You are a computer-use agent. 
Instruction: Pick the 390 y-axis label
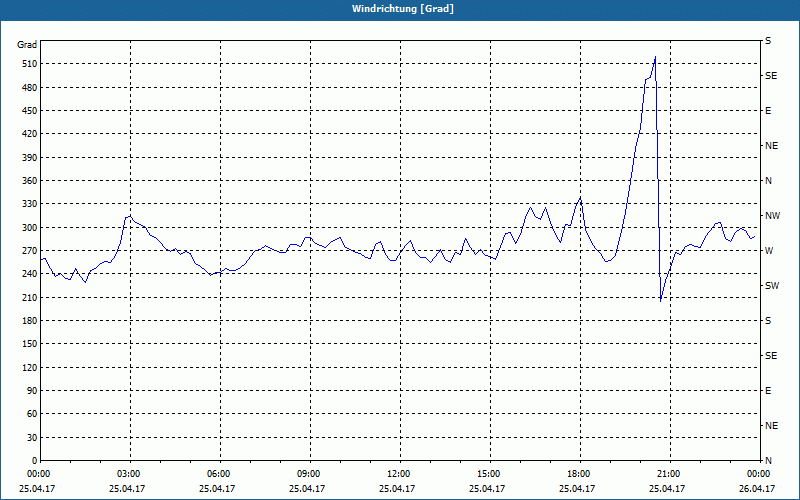pyautogui.click(x=30, y=158)
